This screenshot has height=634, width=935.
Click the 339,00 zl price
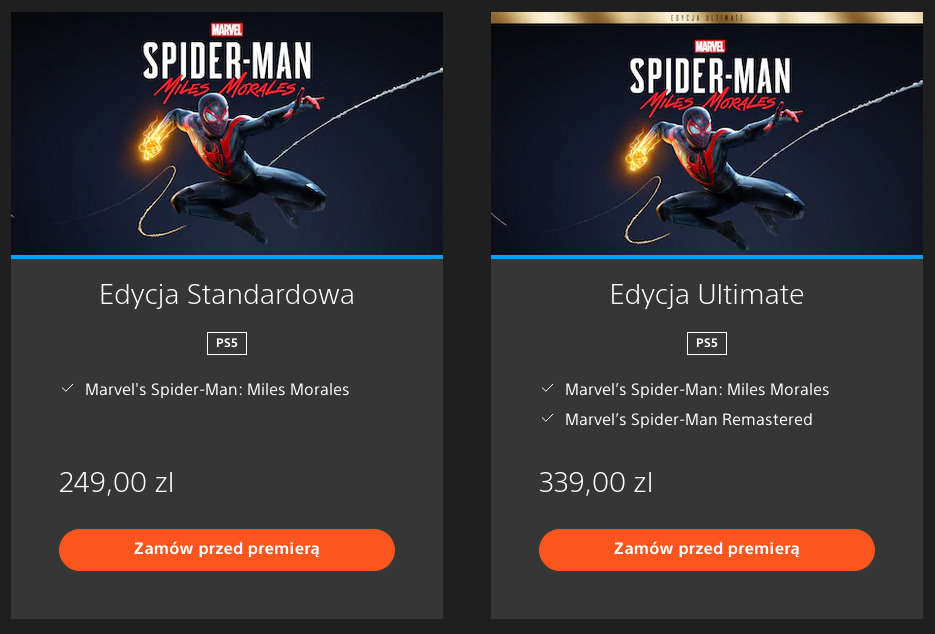(x=596, y=482)
